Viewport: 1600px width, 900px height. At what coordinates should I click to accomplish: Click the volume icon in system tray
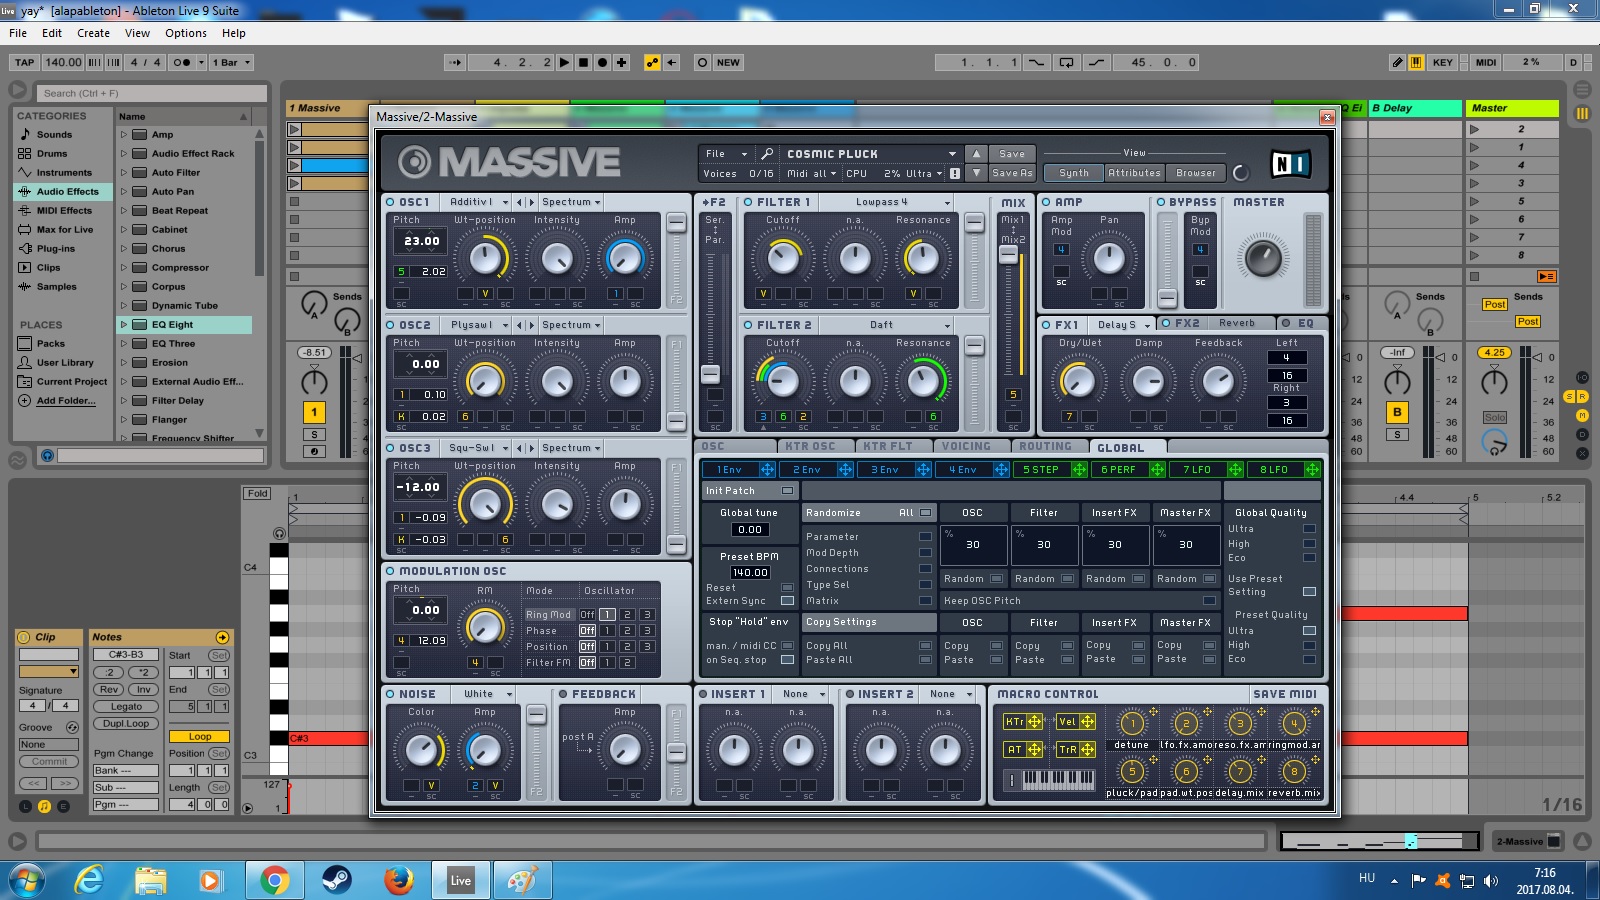click(x=1491, y=881)
